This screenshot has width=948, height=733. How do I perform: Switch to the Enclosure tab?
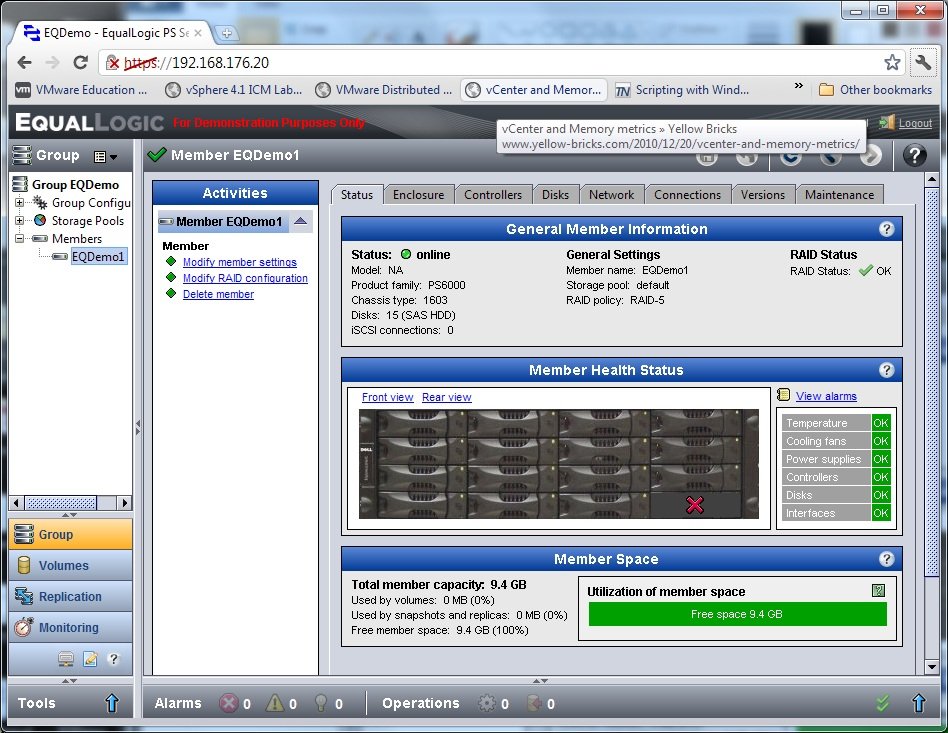[x=418, y=195]
